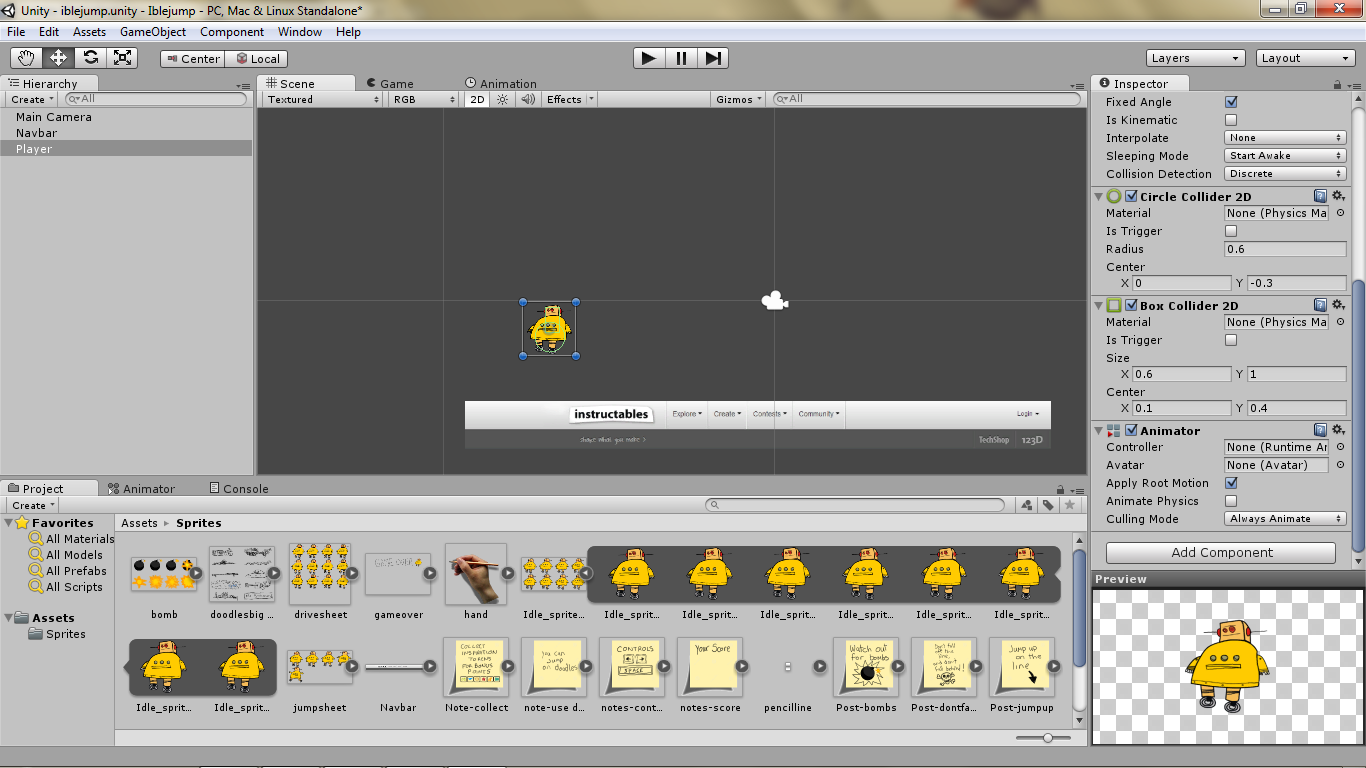Image resolution: width=1366 pixels, height=768 pixels.
Task: Collapse the Box Collider 2D component
Action: pos(1098,305)
